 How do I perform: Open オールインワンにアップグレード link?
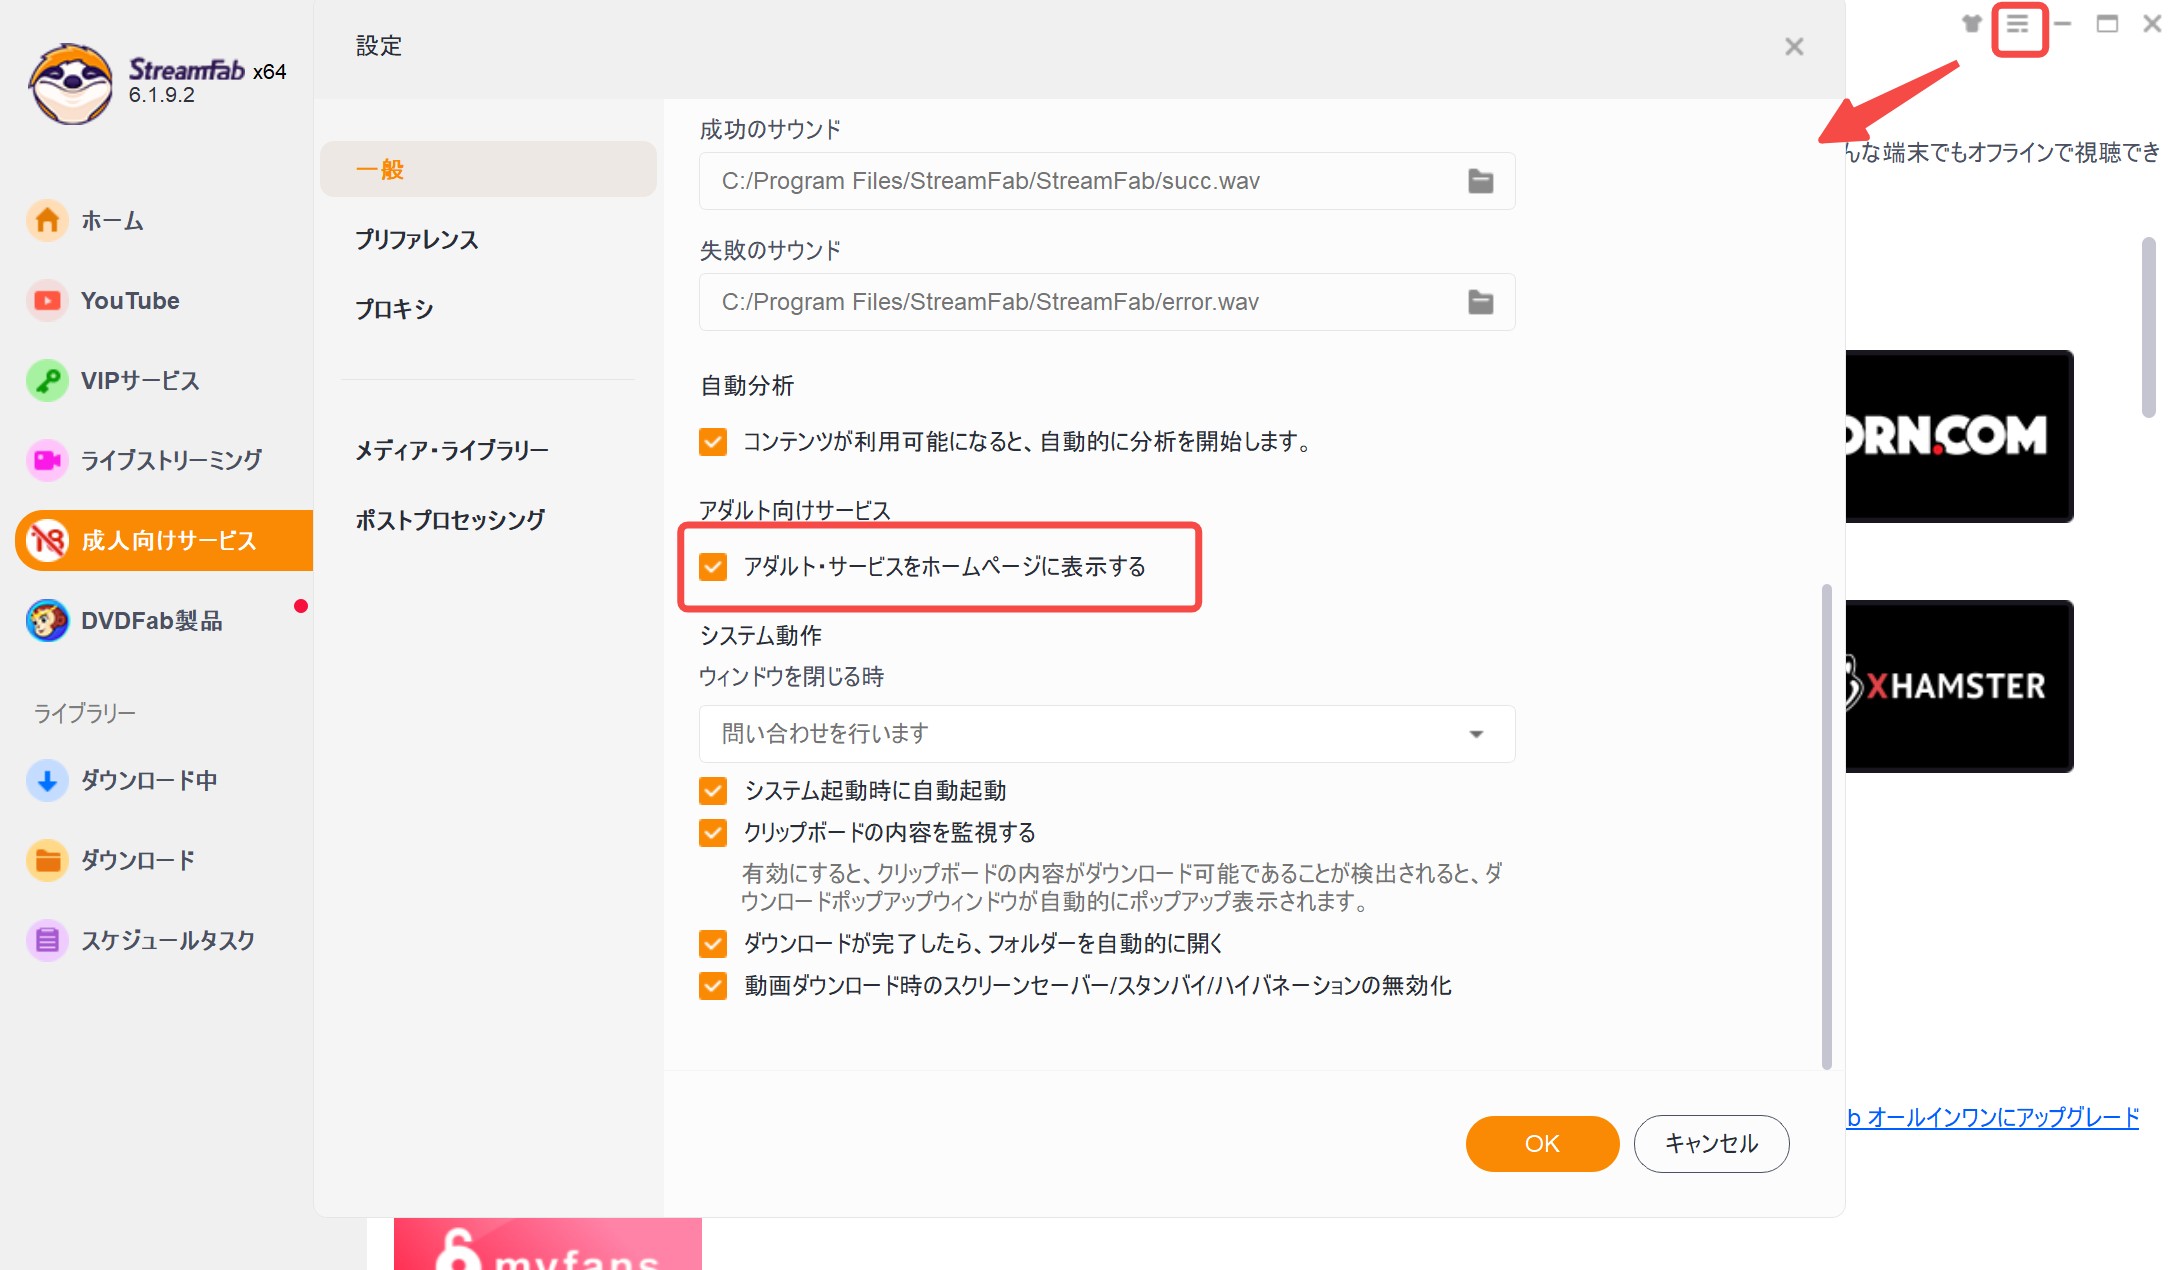coord(1993,1118)
